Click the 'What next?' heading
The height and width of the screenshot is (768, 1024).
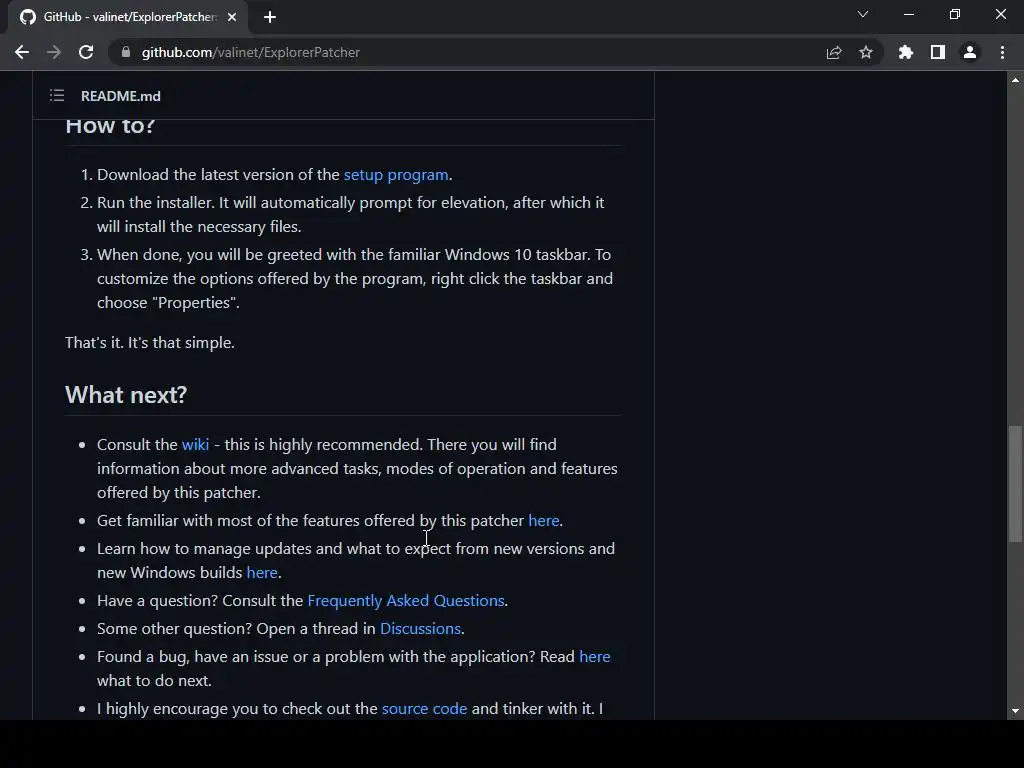126,395
